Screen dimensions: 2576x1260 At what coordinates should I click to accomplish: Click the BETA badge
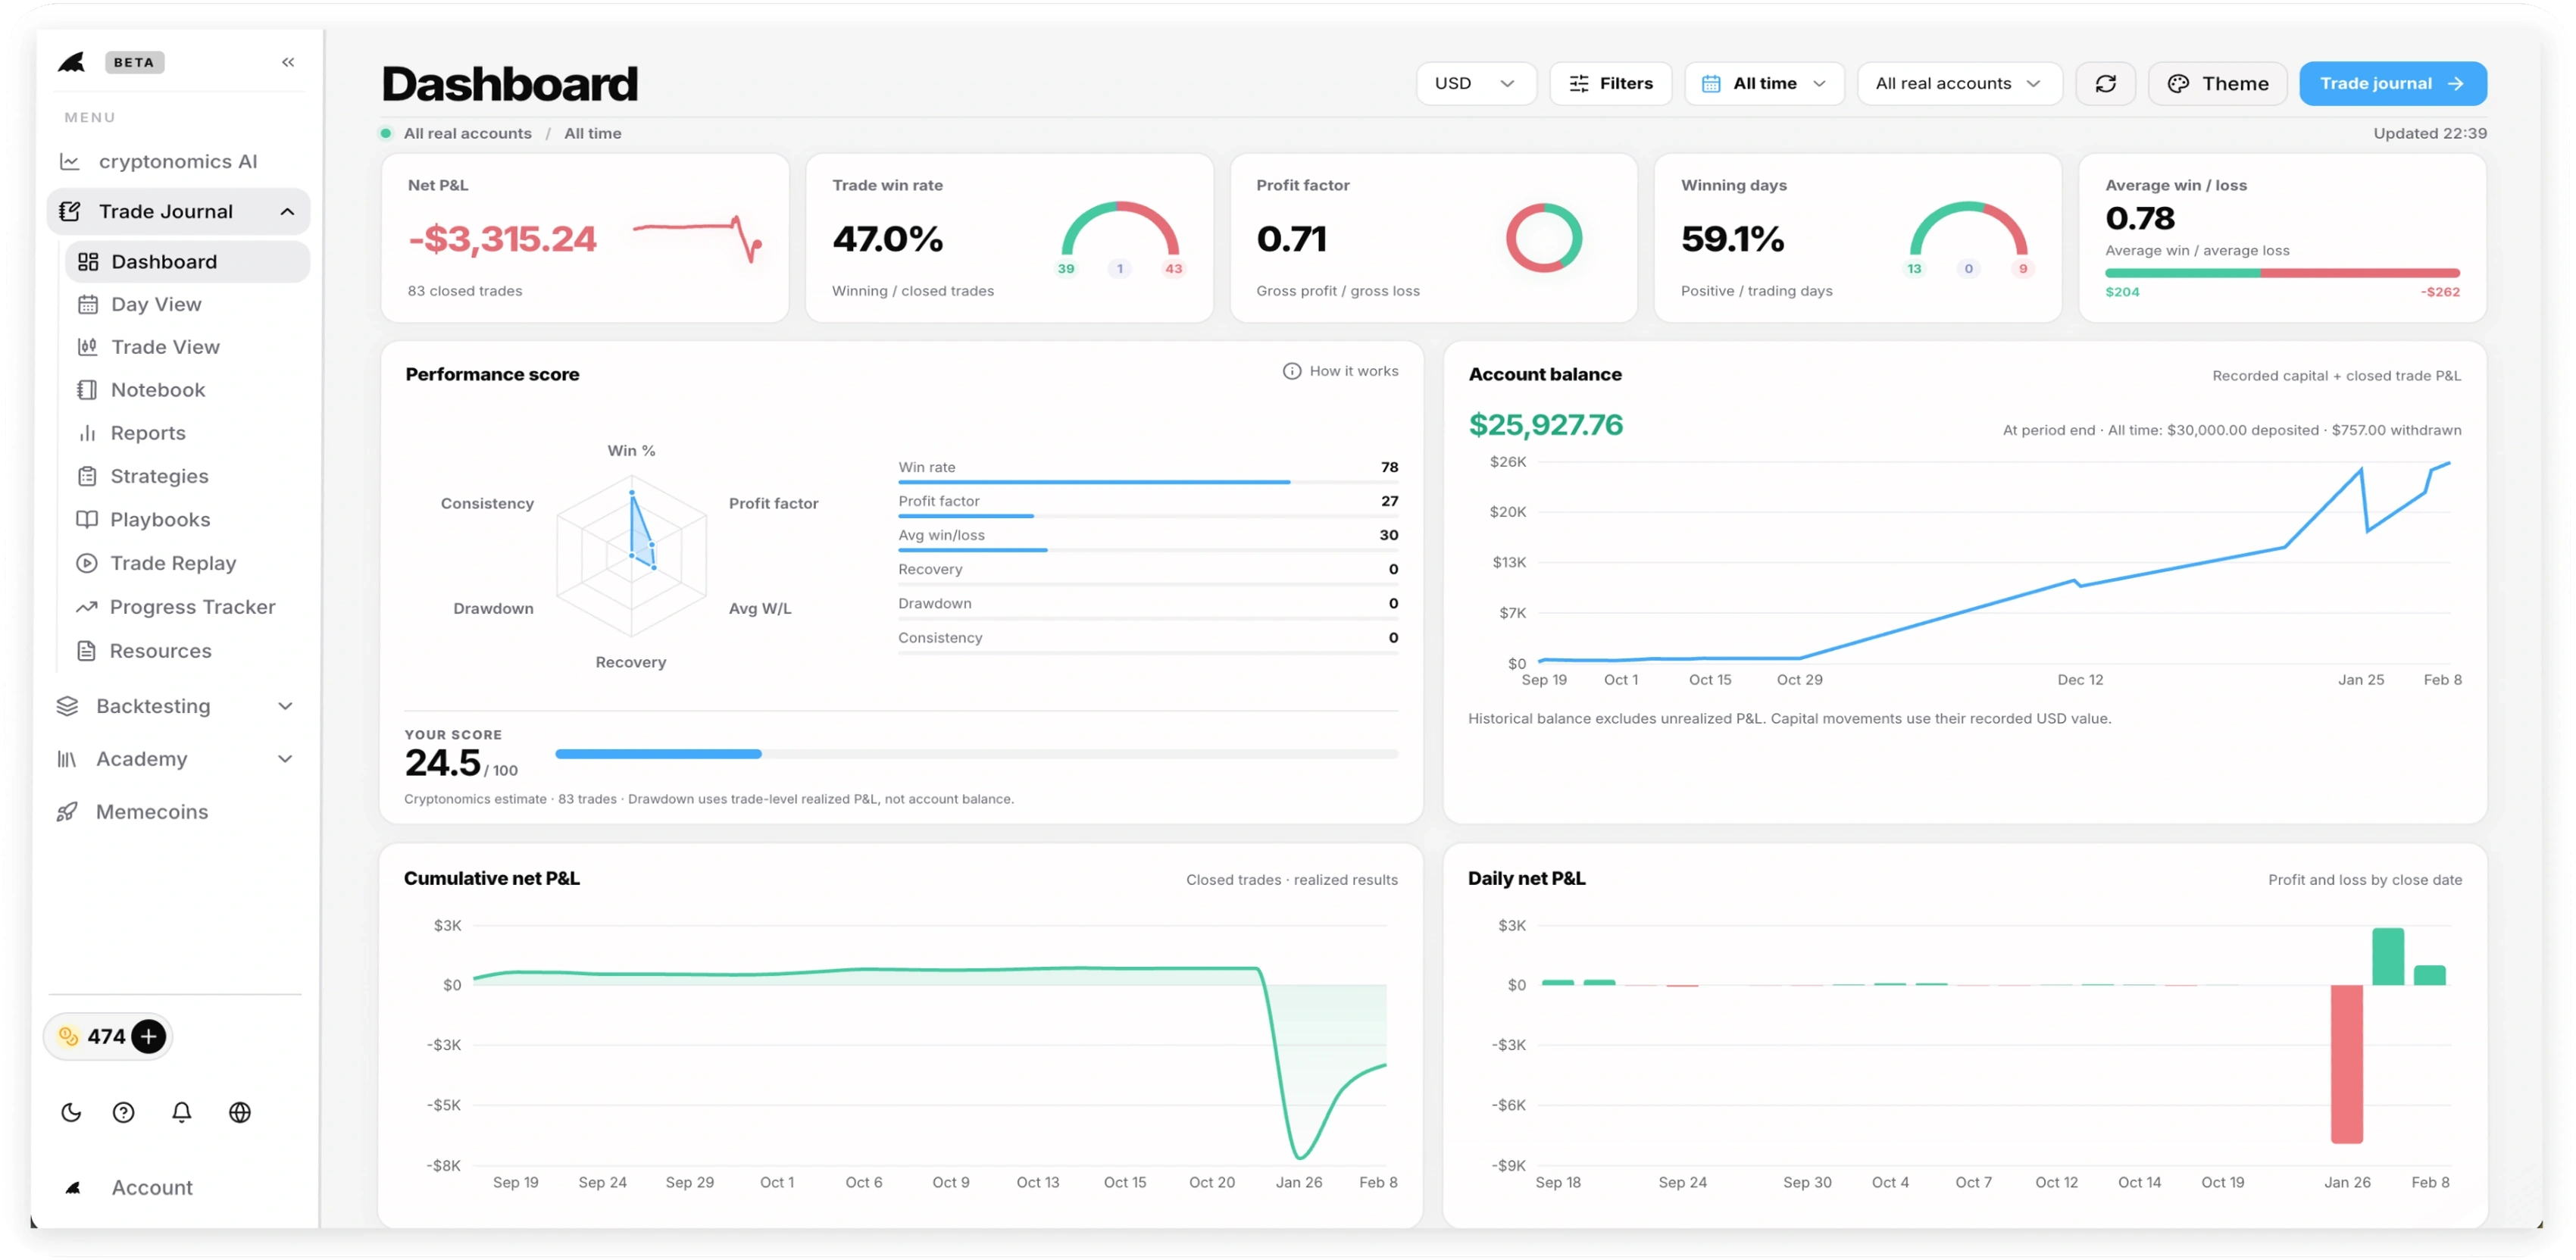134,62
